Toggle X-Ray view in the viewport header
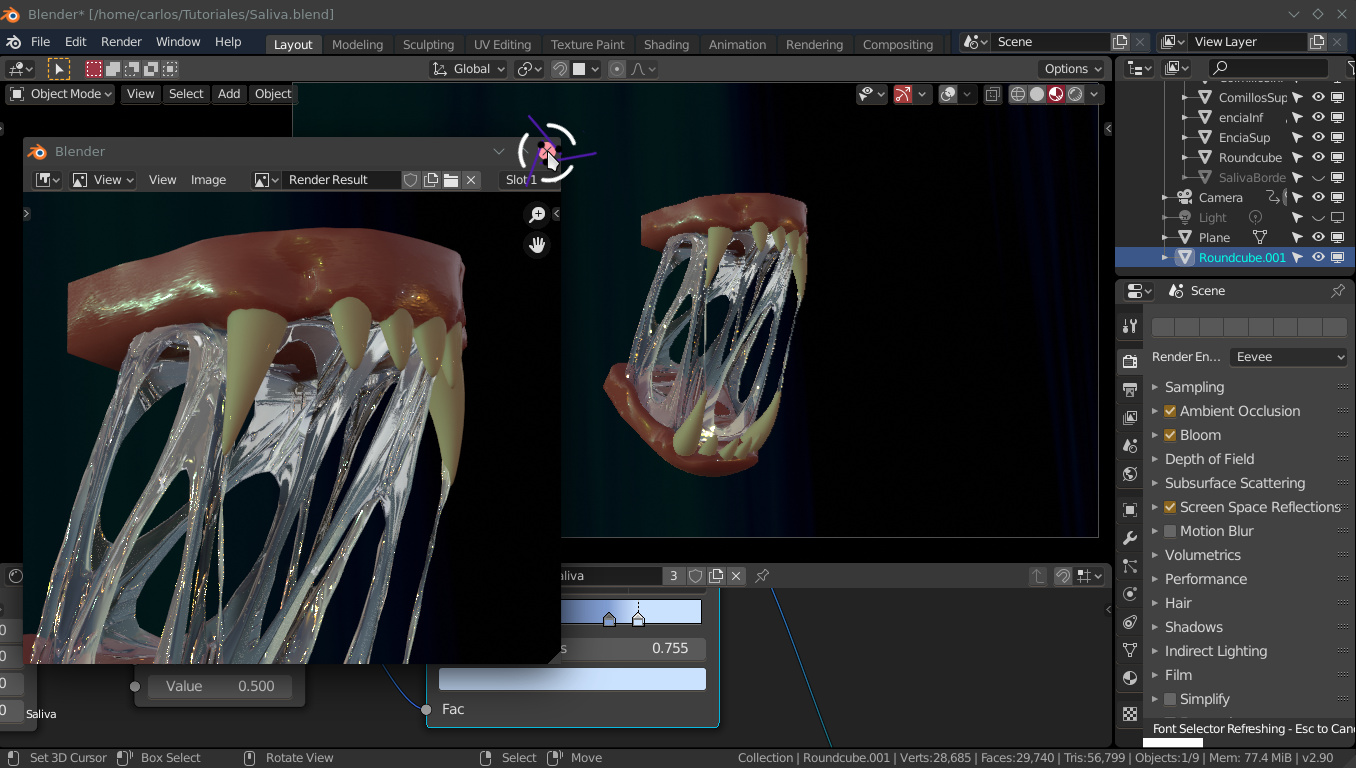Screen dimensions: 1356x768 pos(992,94)
